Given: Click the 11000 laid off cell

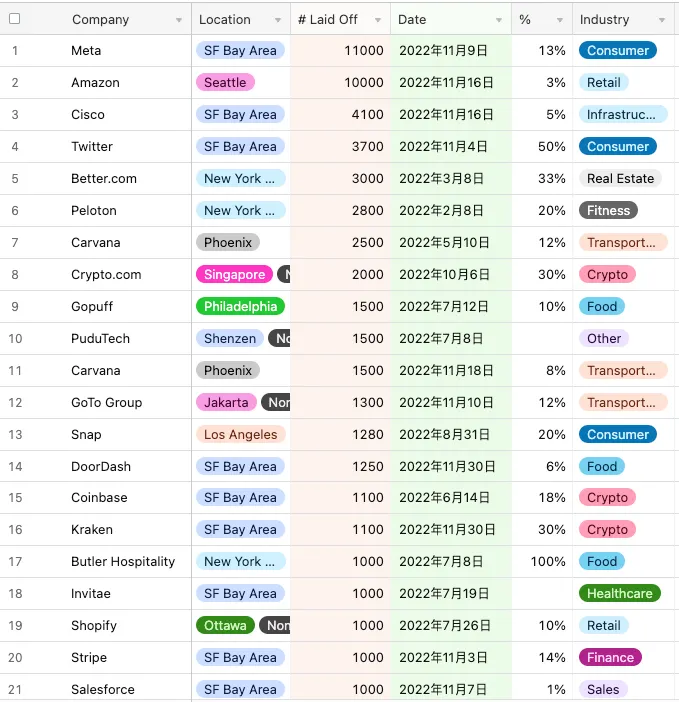Looking at the screenshot, I should [x=363, y=51].
